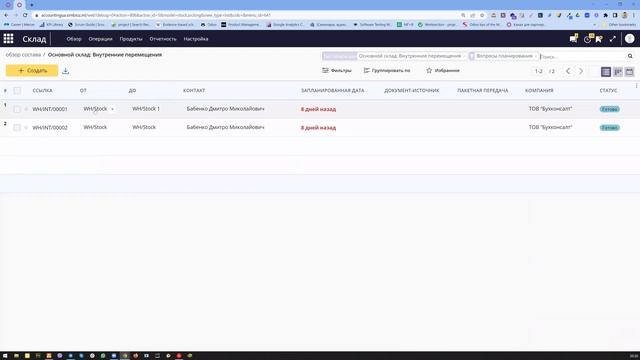
Task: Remove the Основной склад search facet
Action: [464, 56]
